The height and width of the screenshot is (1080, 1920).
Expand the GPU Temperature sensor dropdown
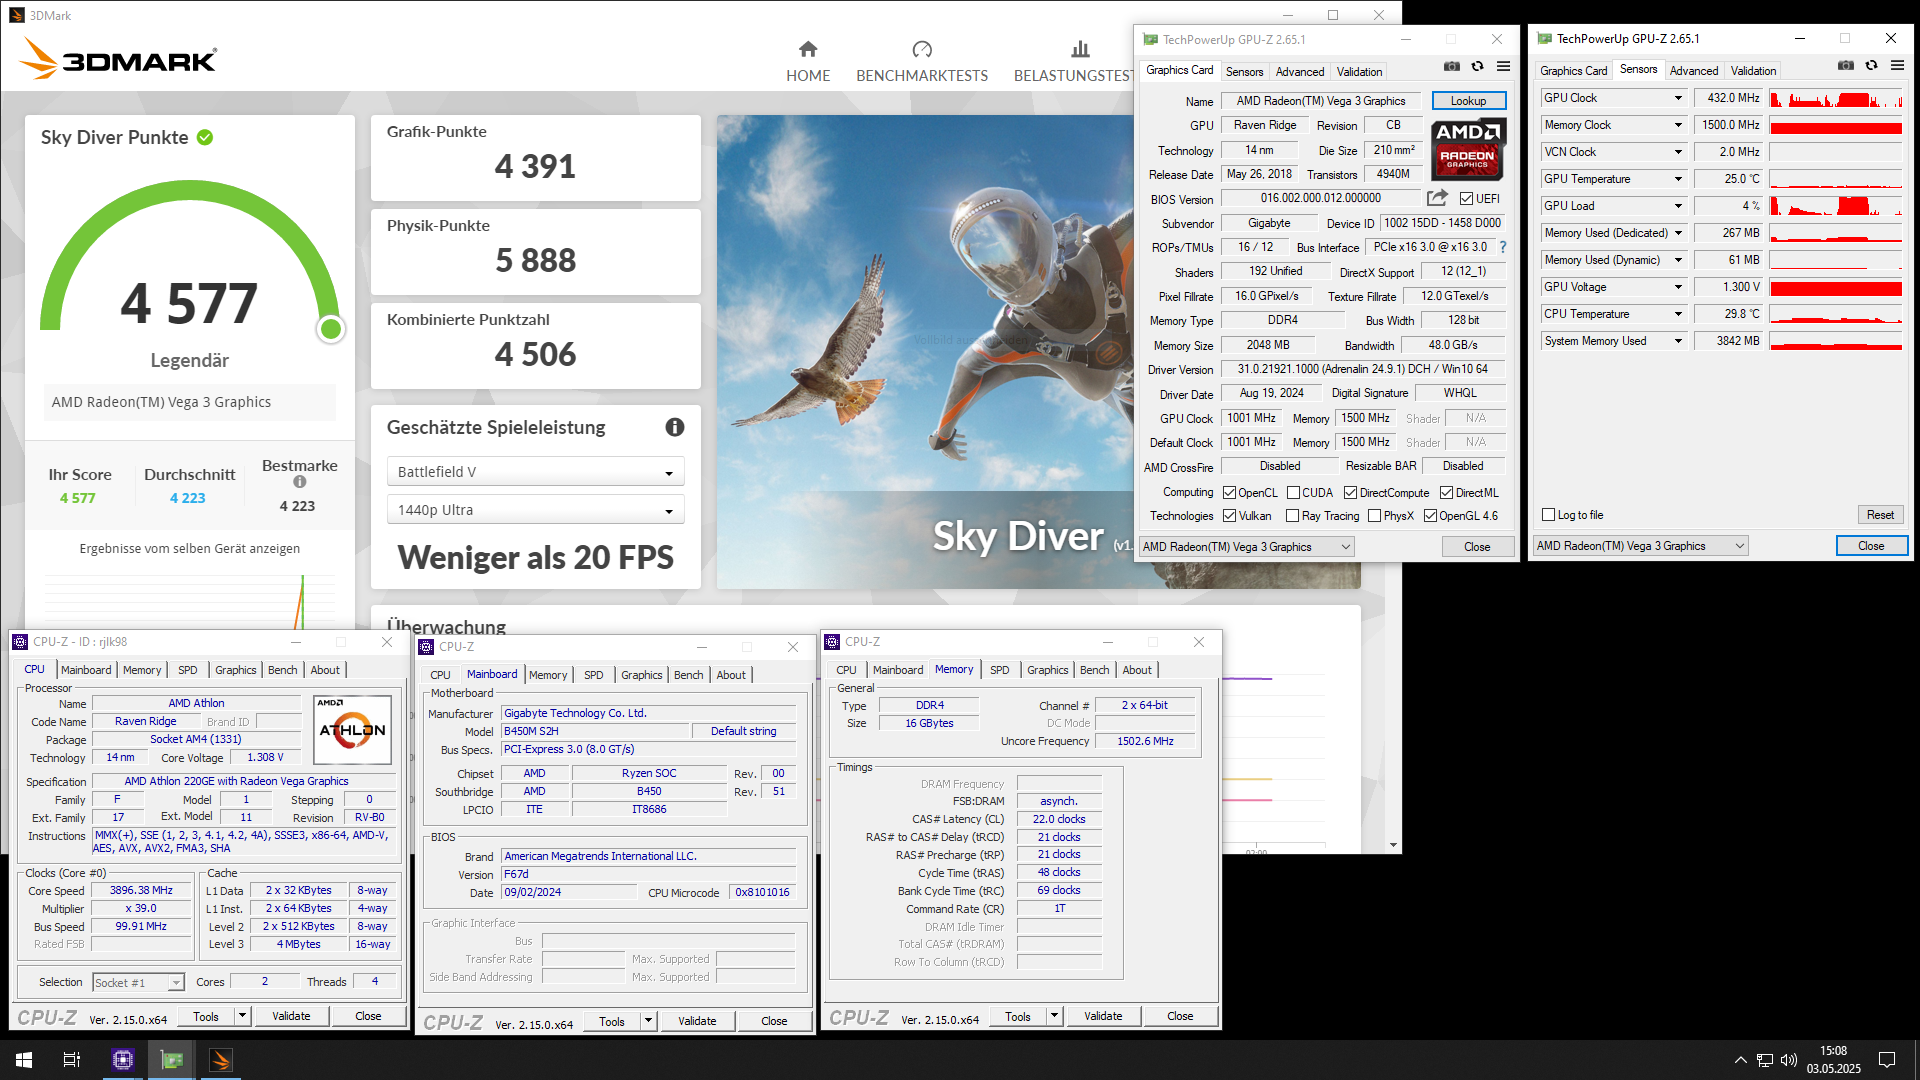click(x=1678, y=179)
